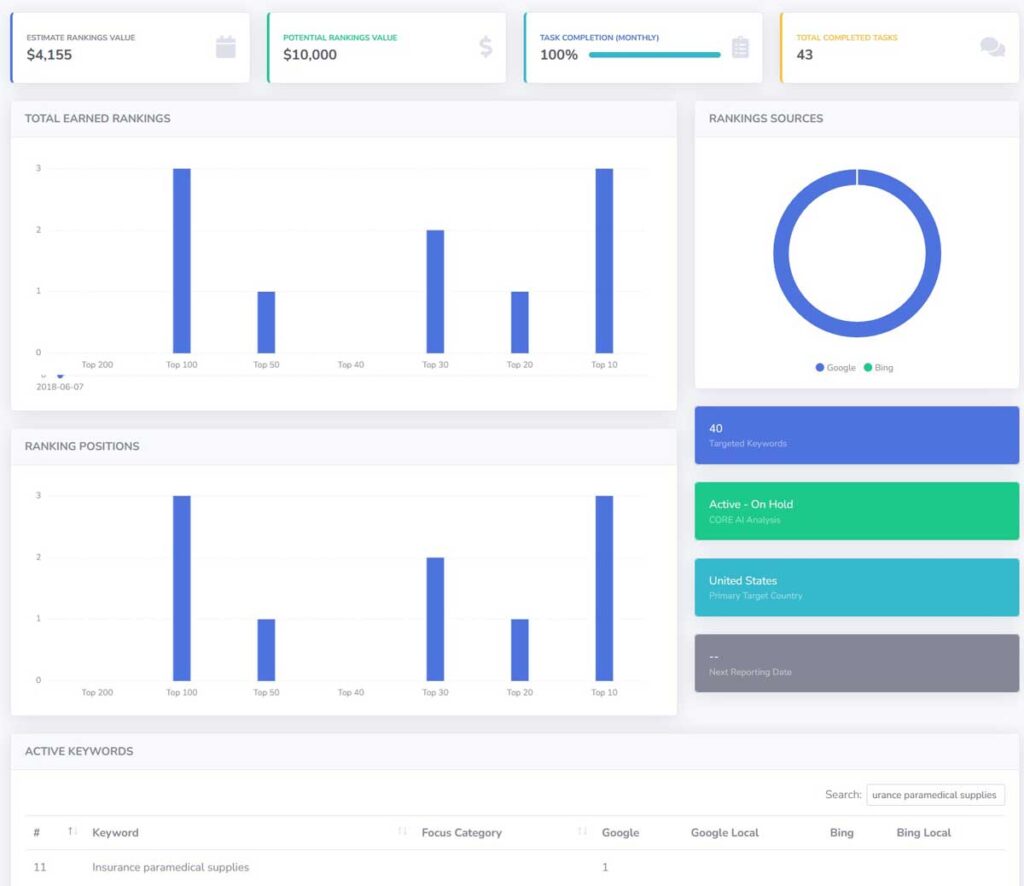Click the clipboard icon in Task Completion card

click(x=740, y=47)
